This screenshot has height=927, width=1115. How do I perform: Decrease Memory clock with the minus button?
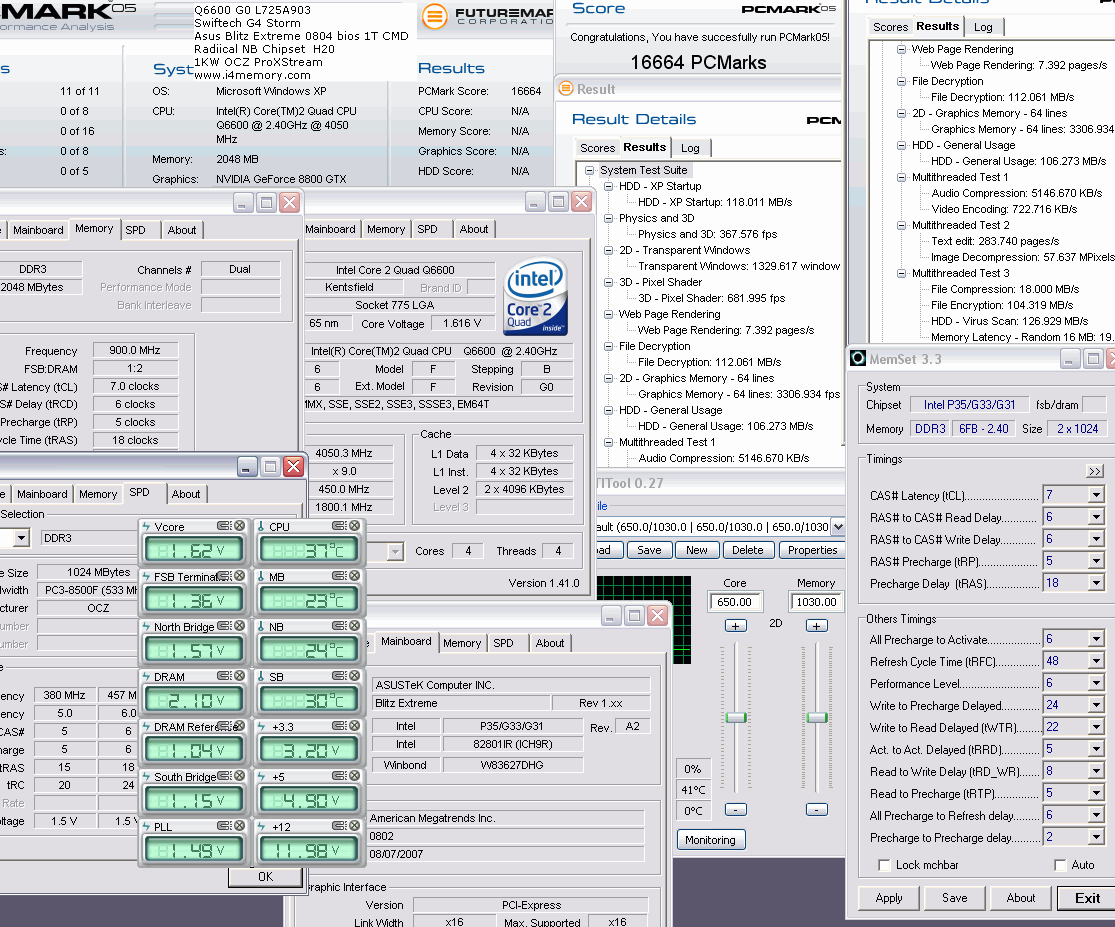coord(817,810)
